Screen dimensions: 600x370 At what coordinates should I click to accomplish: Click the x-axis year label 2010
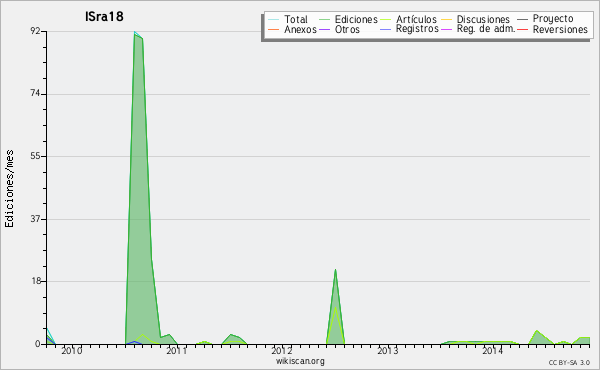72,351
